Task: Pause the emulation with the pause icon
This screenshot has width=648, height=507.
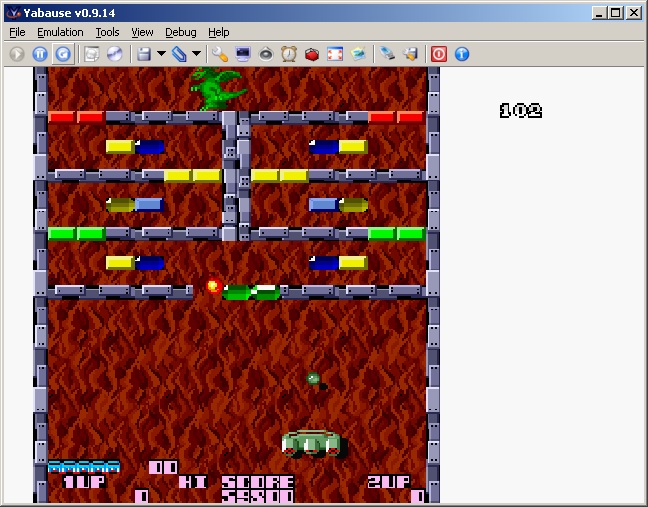Action: pos(40,54)
